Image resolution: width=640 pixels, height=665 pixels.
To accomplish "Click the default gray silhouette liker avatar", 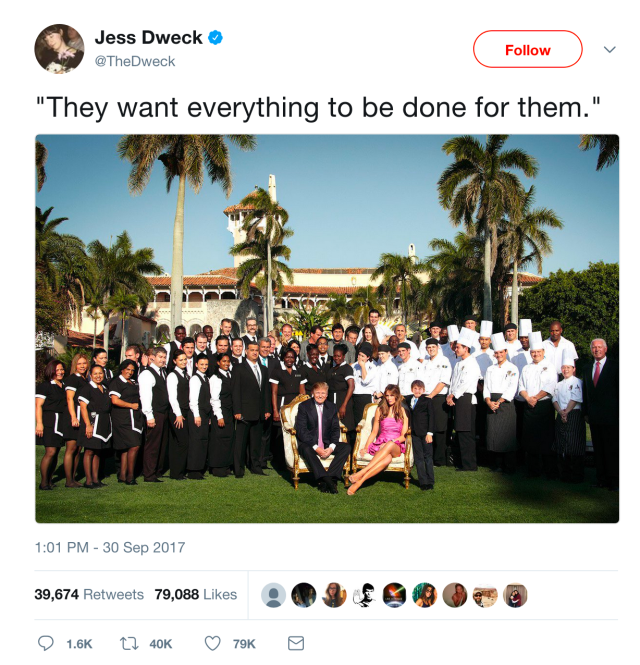I will 273,595.
